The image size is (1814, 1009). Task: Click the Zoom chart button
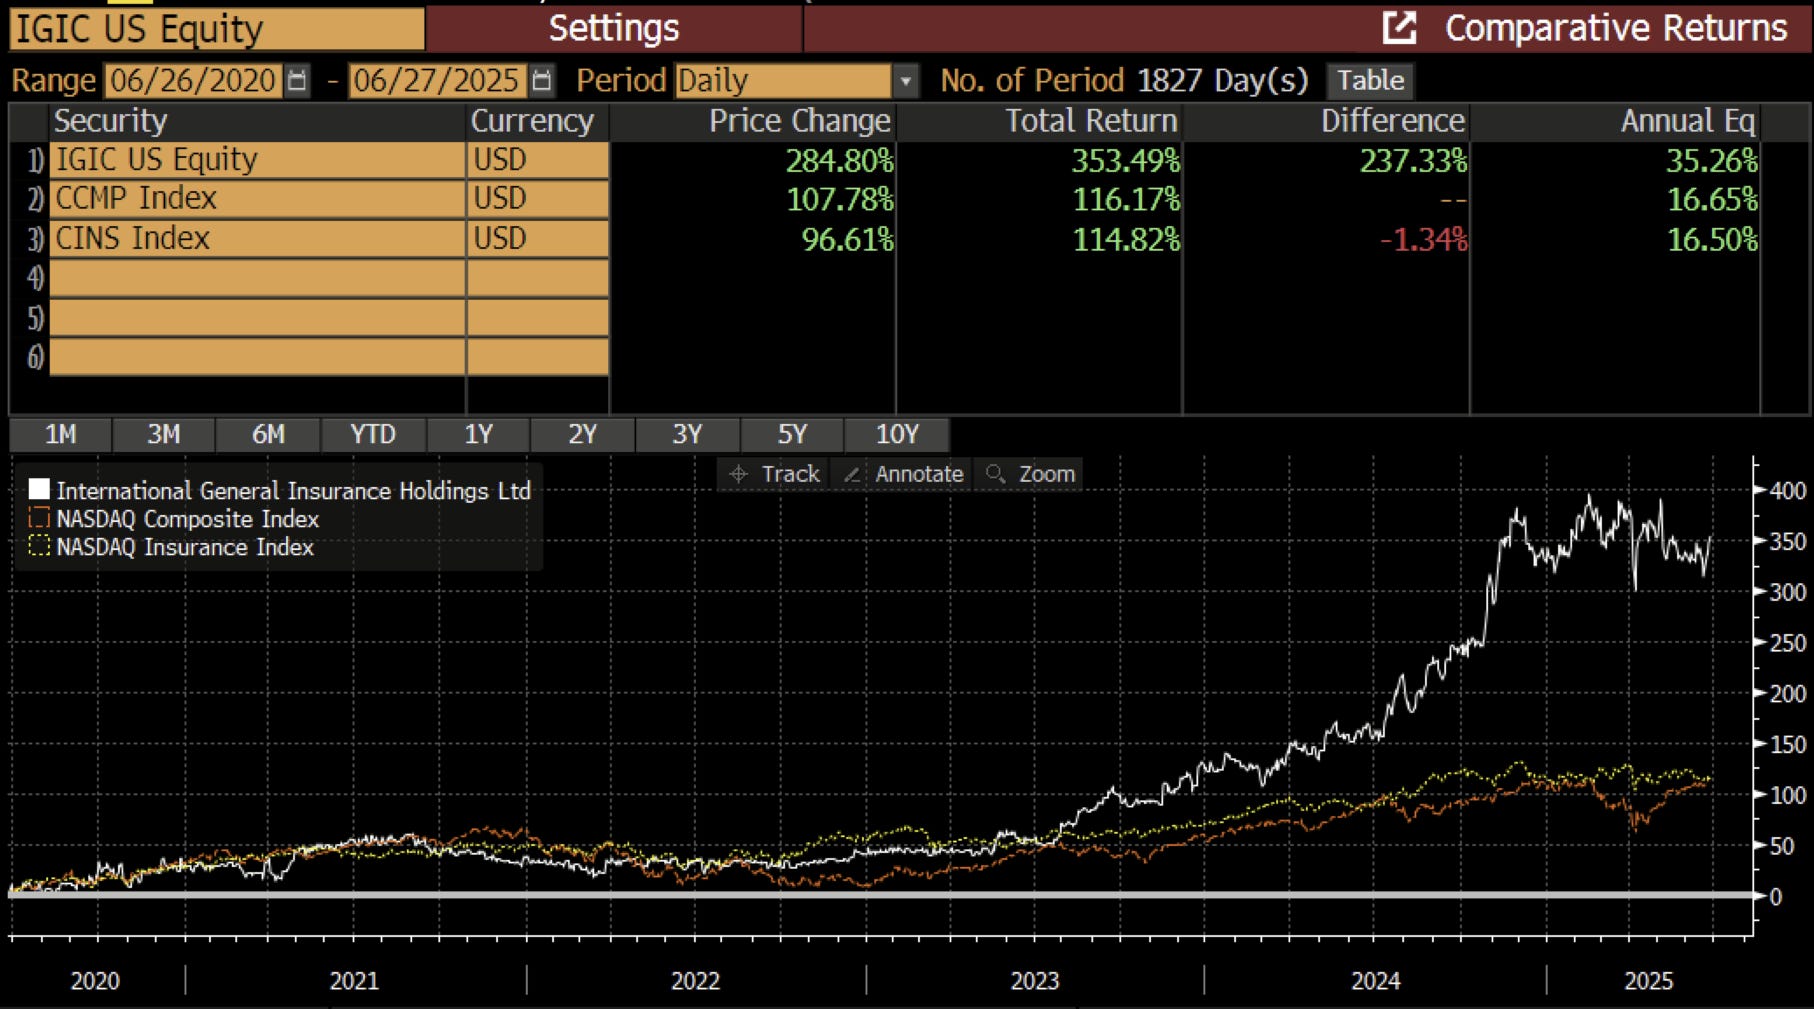(1029, 474)
